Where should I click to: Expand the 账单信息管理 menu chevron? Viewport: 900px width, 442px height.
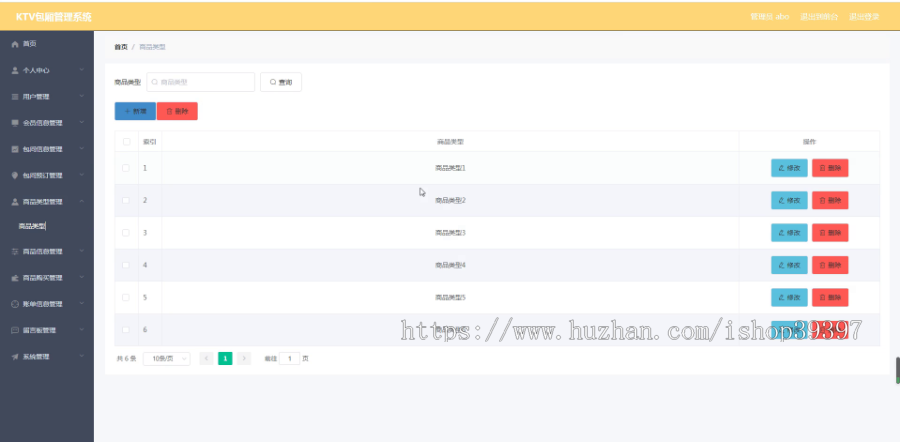[82, 304]
